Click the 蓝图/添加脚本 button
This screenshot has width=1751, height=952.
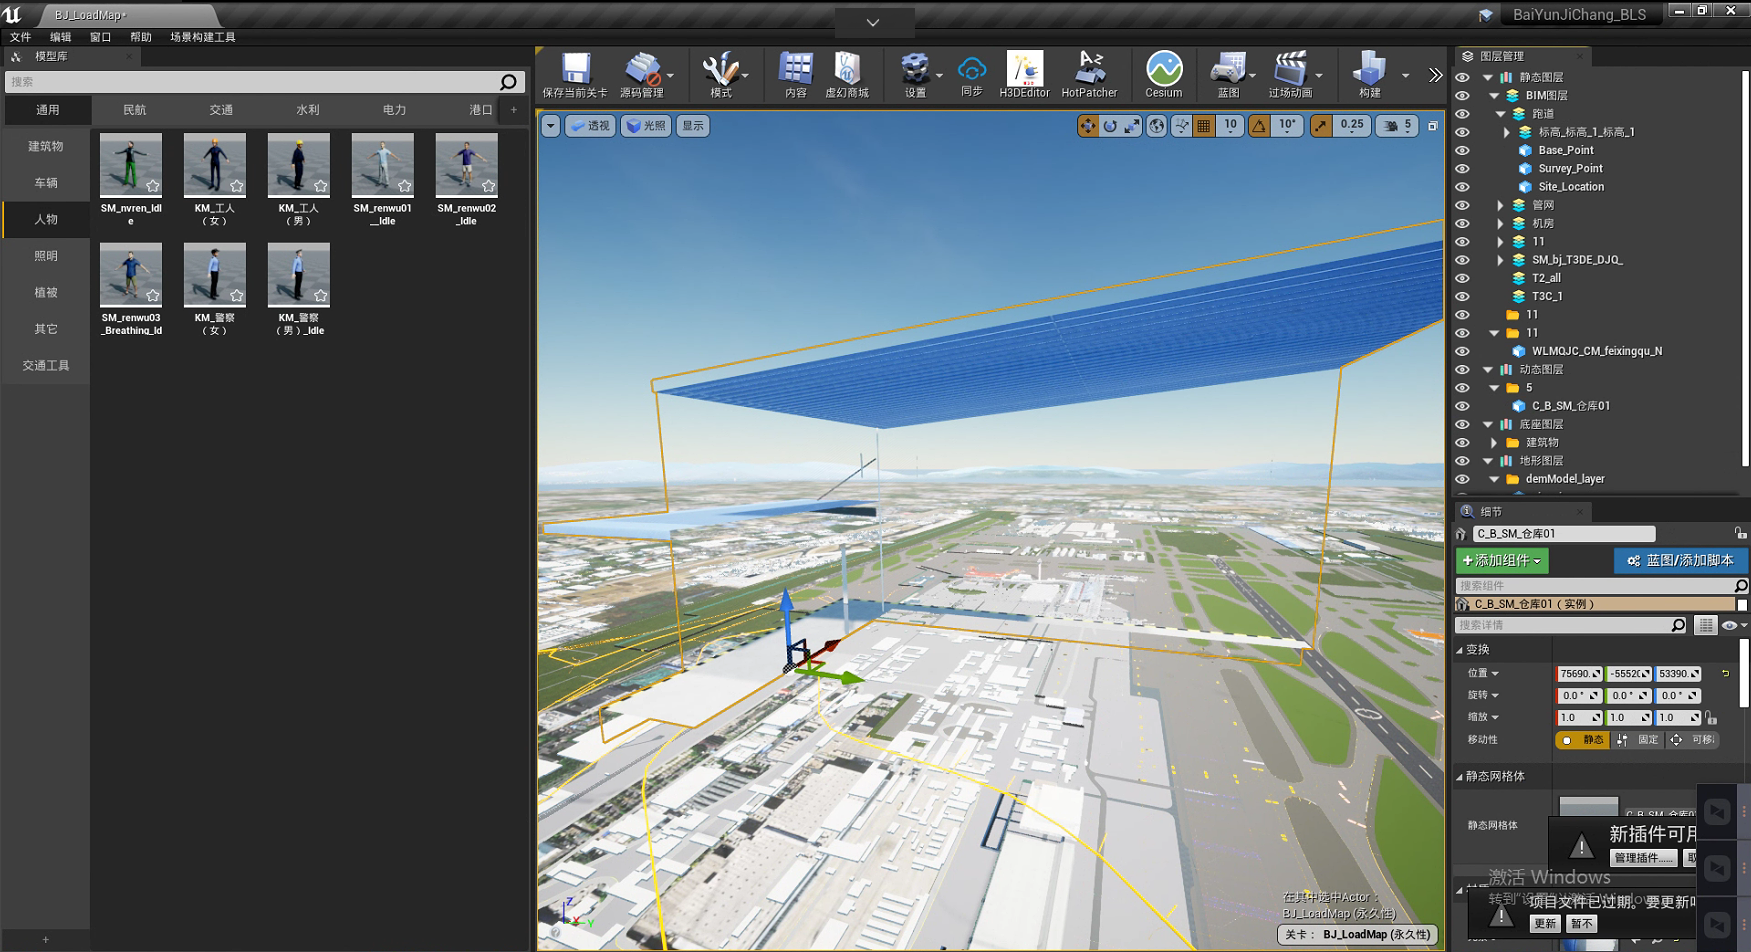[x=1680, y=561]
